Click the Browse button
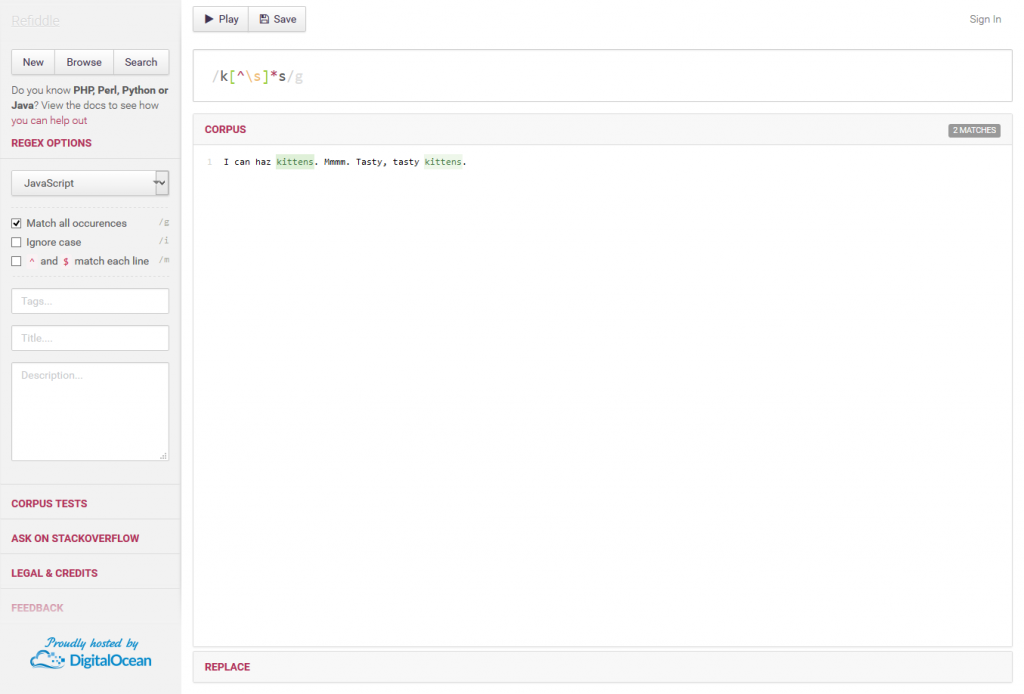The height and width of the screenshot is (694, 1024). (x=84, y=61)
